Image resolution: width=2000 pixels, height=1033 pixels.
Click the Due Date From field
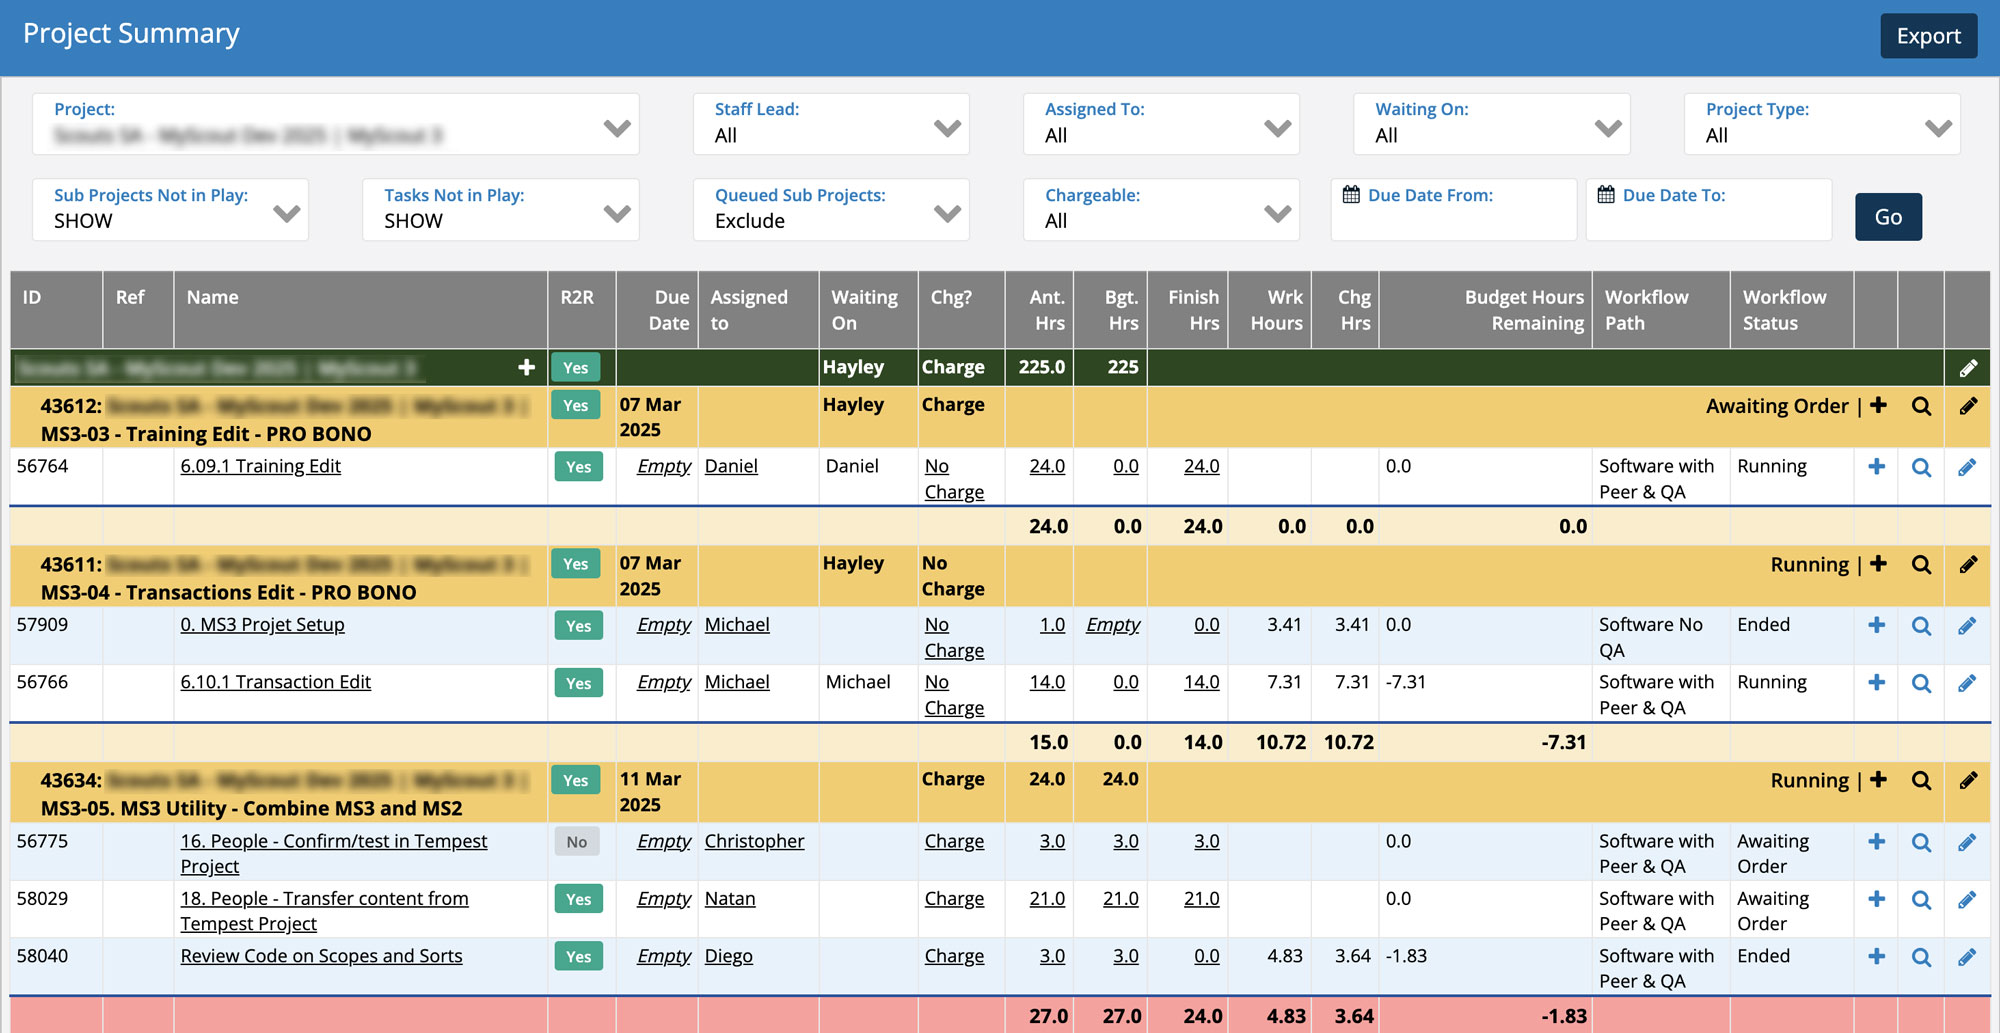[1453, 210]
